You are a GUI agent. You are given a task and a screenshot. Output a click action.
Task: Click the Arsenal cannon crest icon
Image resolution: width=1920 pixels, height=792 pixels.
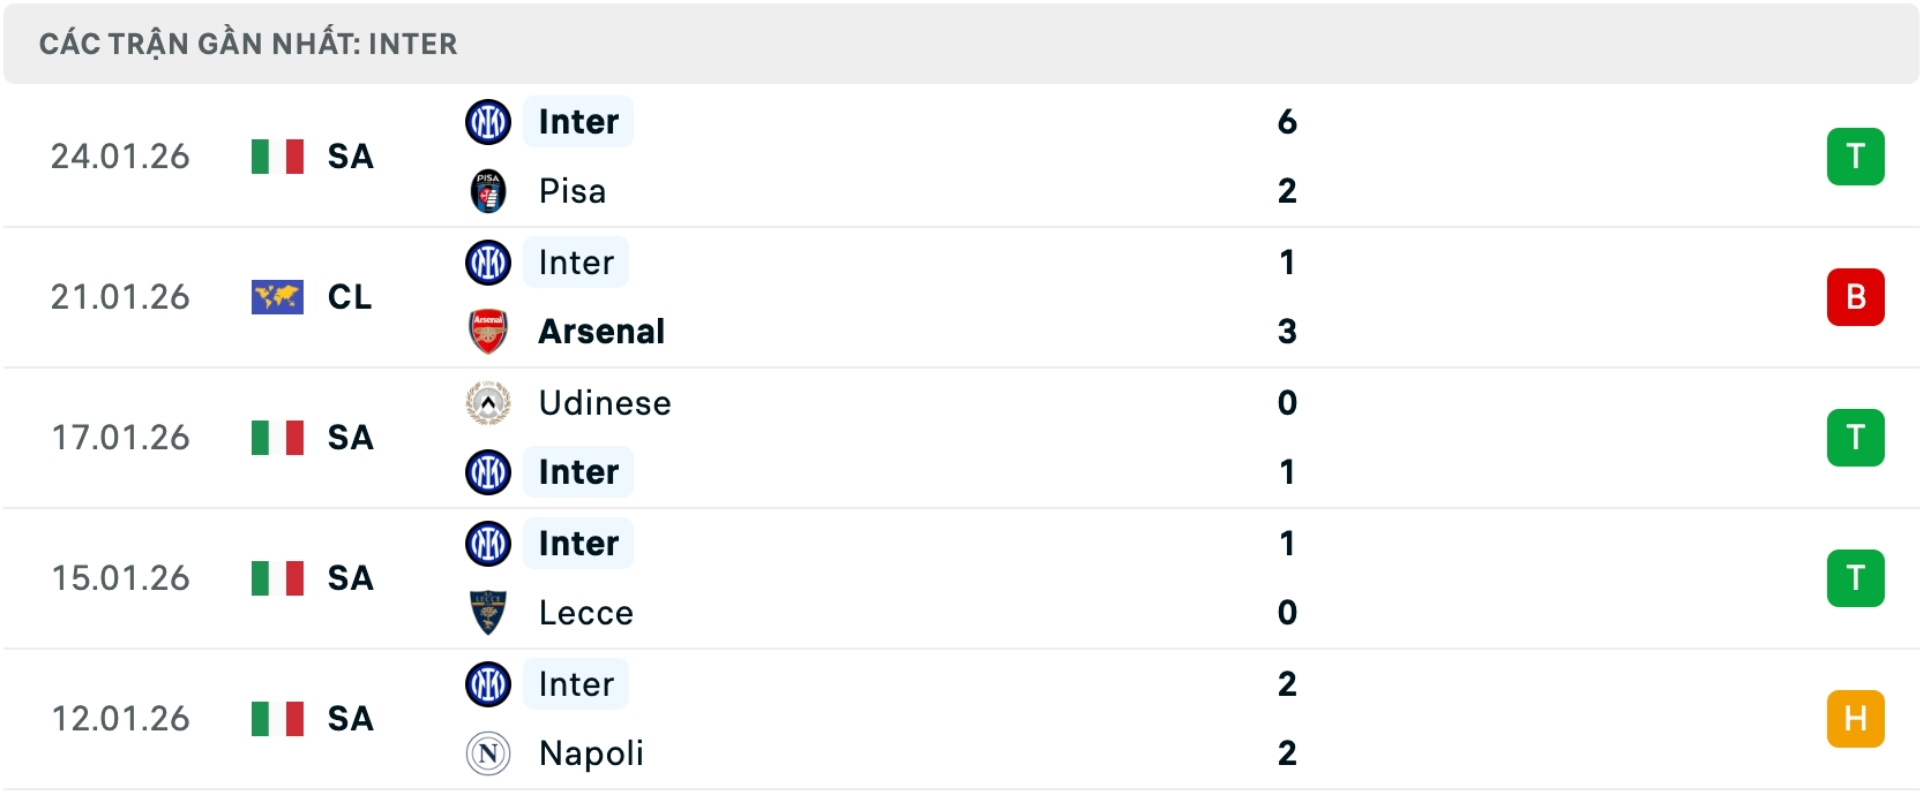tap(488, 331)
